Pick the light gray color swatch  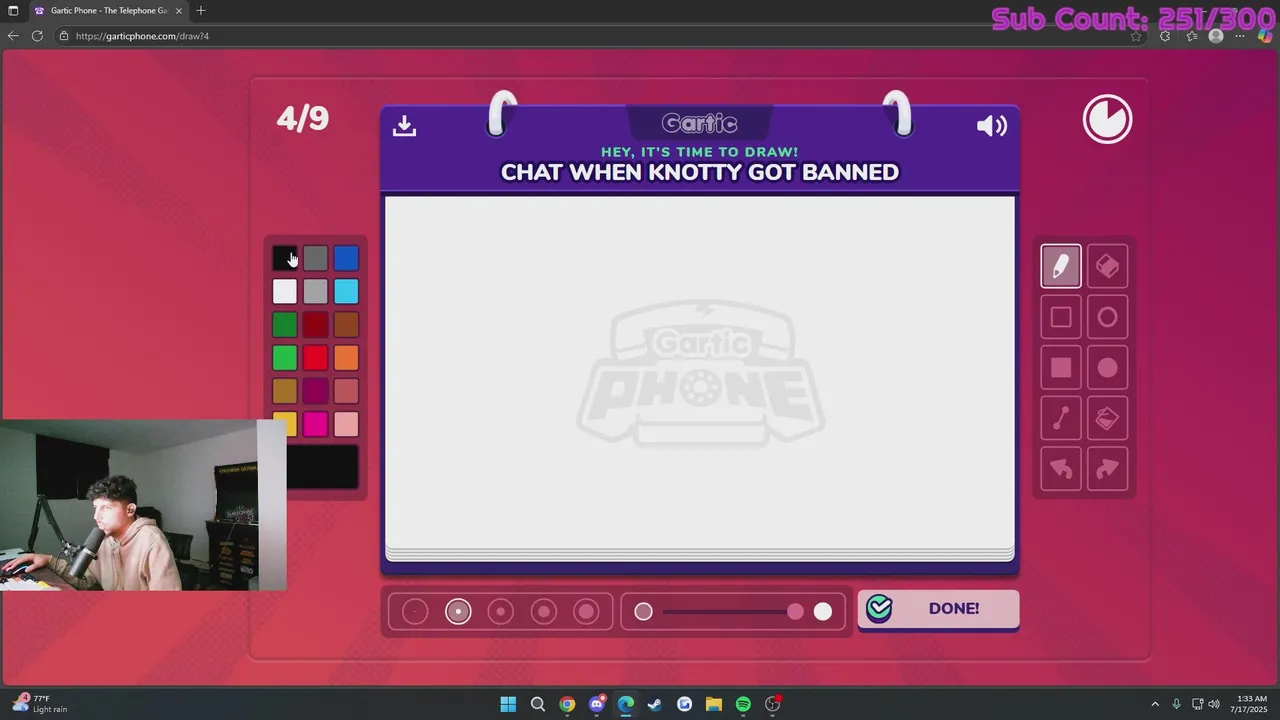[315, 291]
